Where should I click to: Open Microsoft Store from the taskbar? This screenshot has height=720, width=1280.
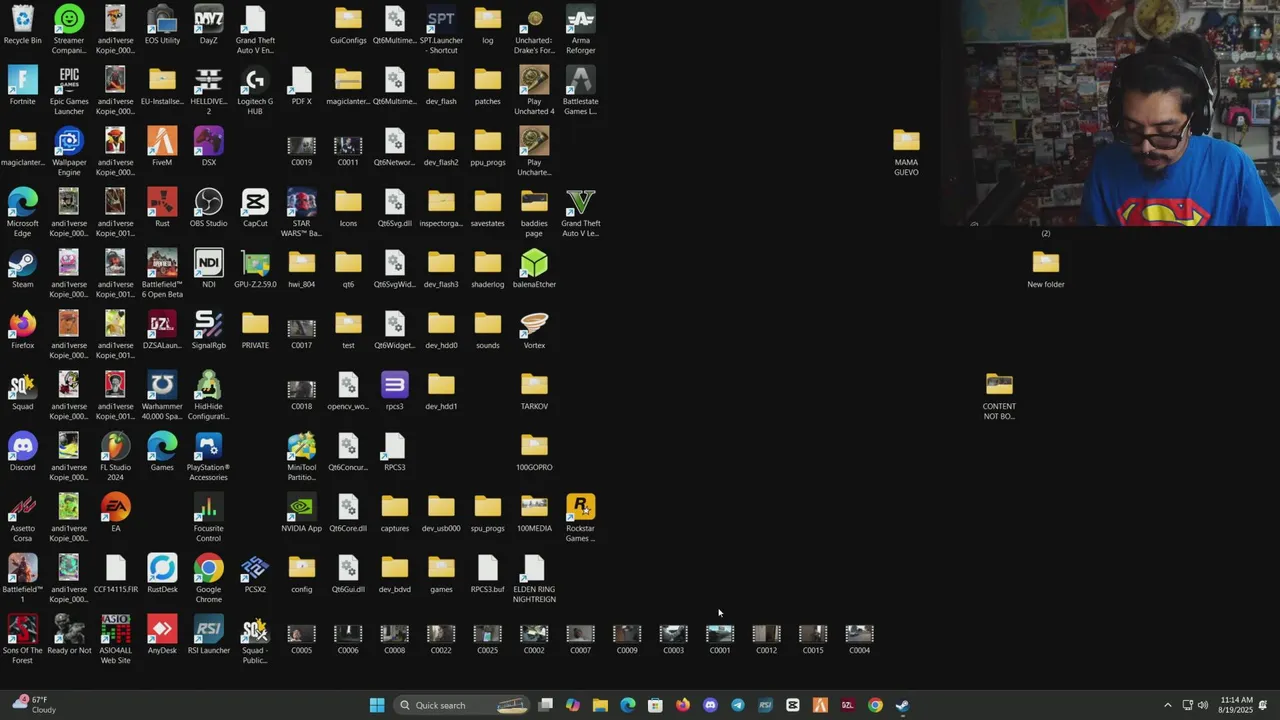(655, 705)
